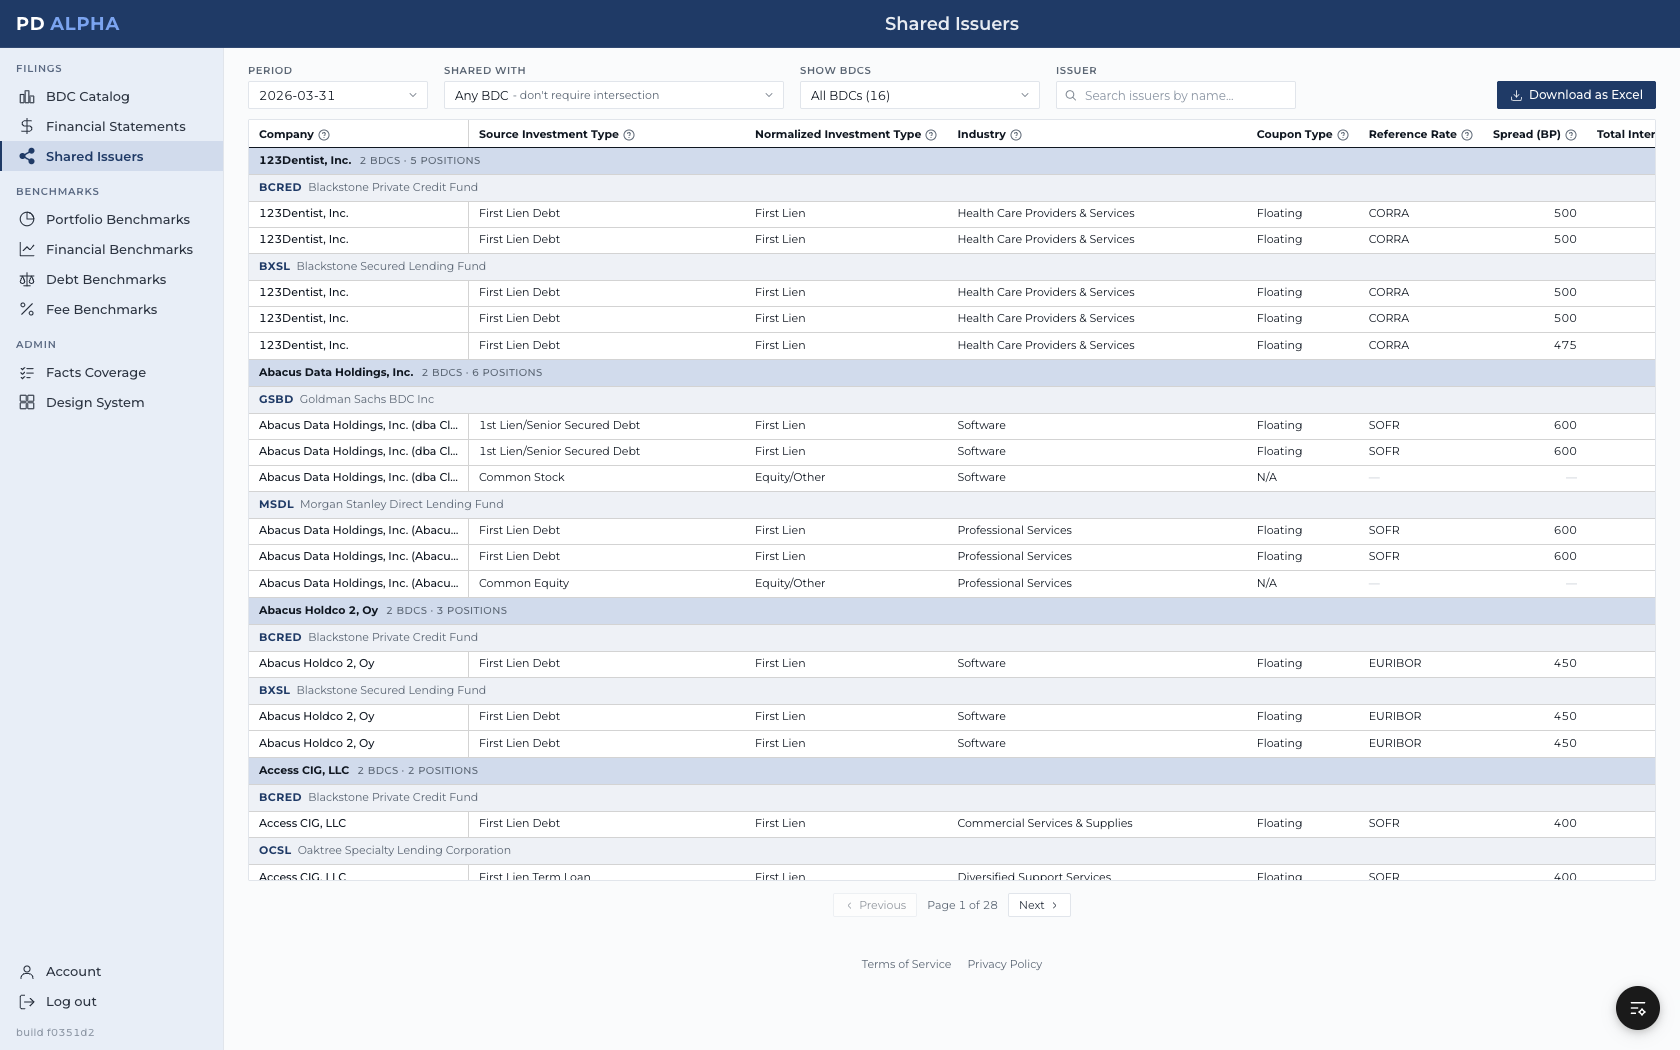
Task: Collapse the Abacus Data Holdings group header
Action: (951, 373)
